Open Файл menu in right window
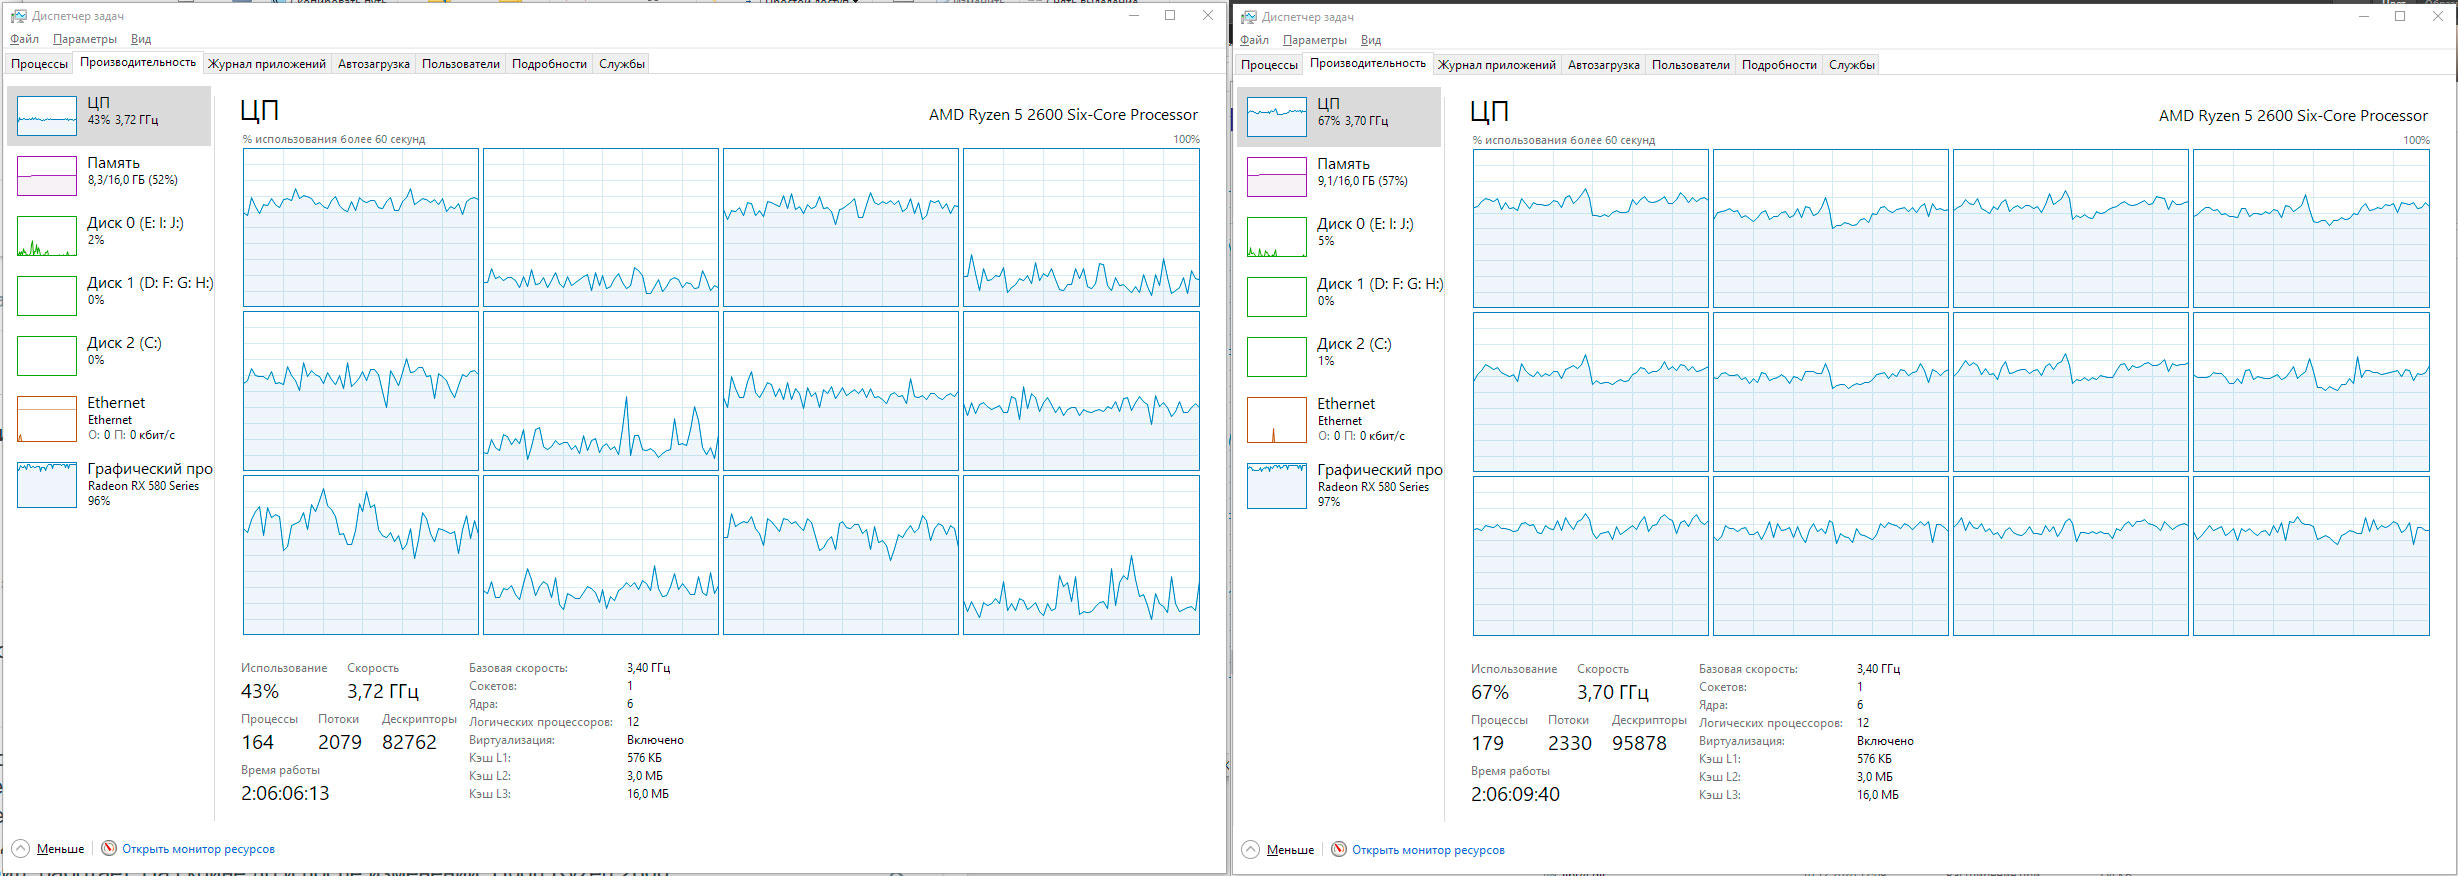Viewport: 2458px width, 876px height. pos(1254,40)
